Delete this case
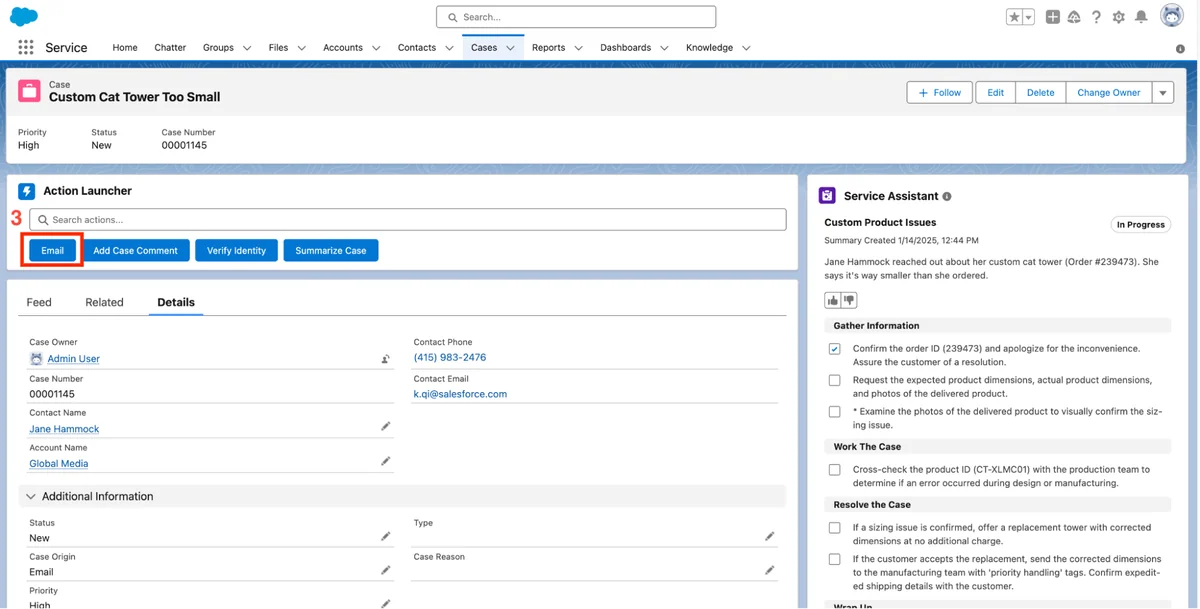Image resolution: width=1200 pixels, height=609 pixels. click(1040, 92)
